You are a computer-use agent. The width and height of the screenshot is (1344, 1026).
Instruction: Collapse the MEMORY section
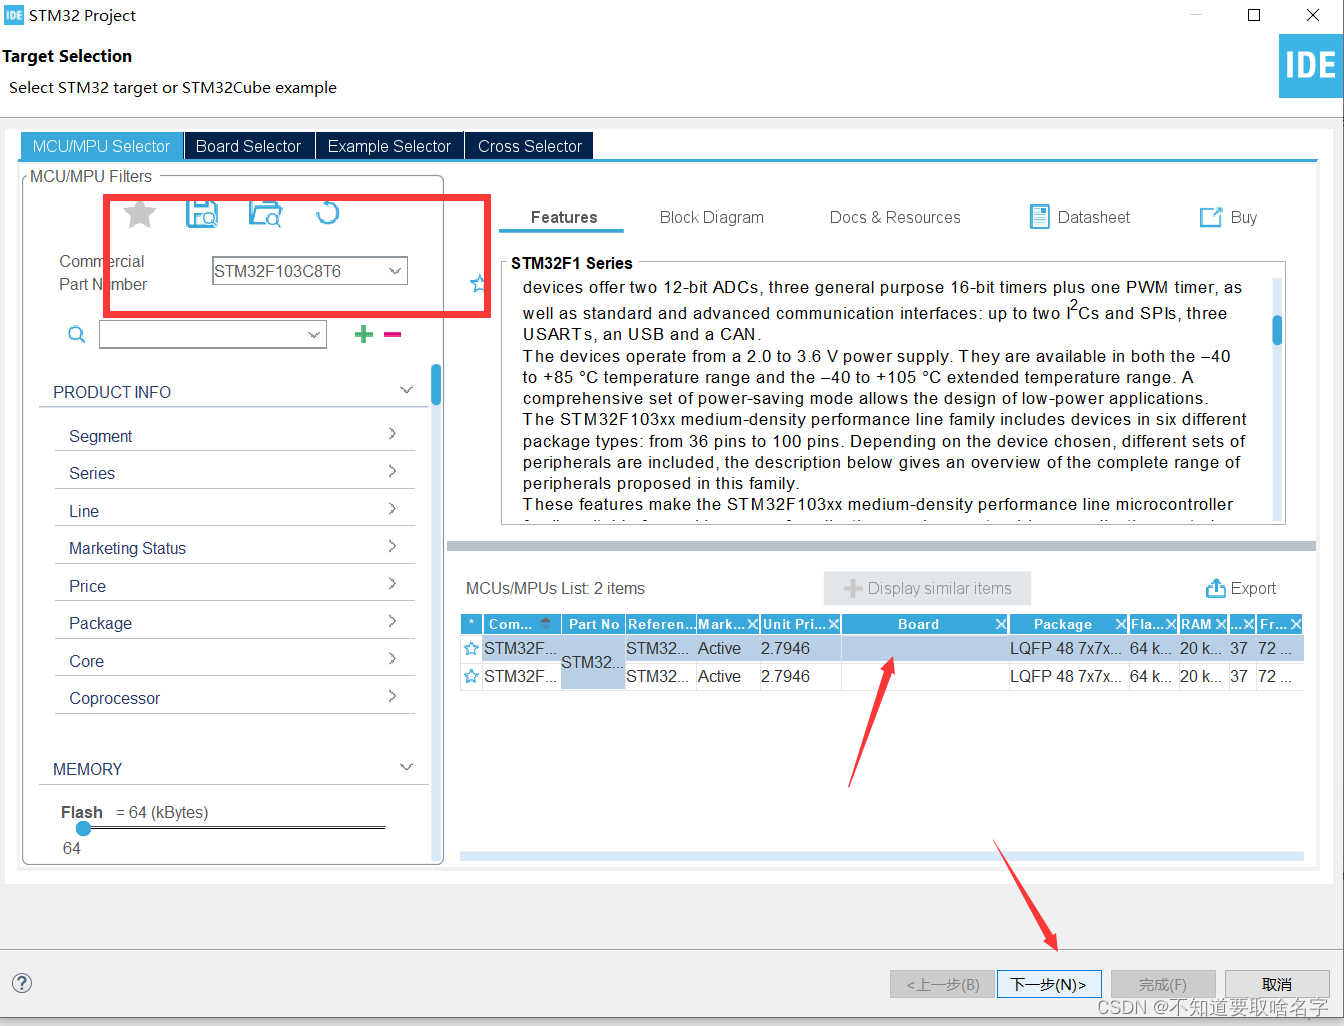(406, 767)
